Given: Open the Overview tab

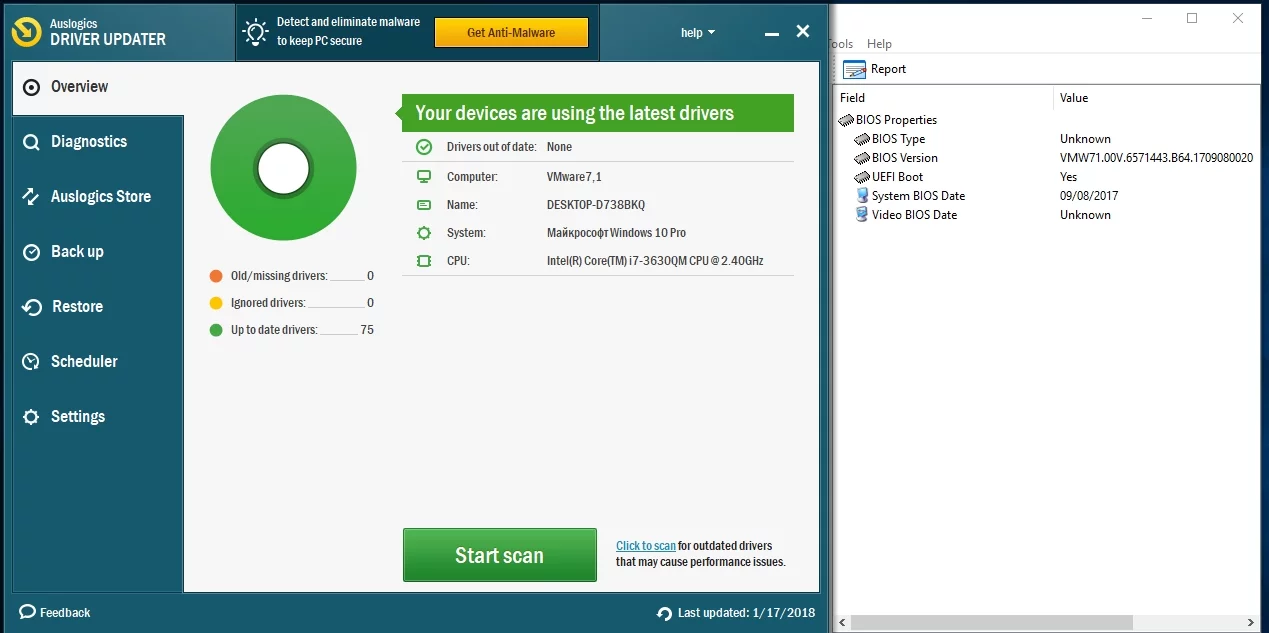Looking at the screenshot, I should [x=80, y=87].
